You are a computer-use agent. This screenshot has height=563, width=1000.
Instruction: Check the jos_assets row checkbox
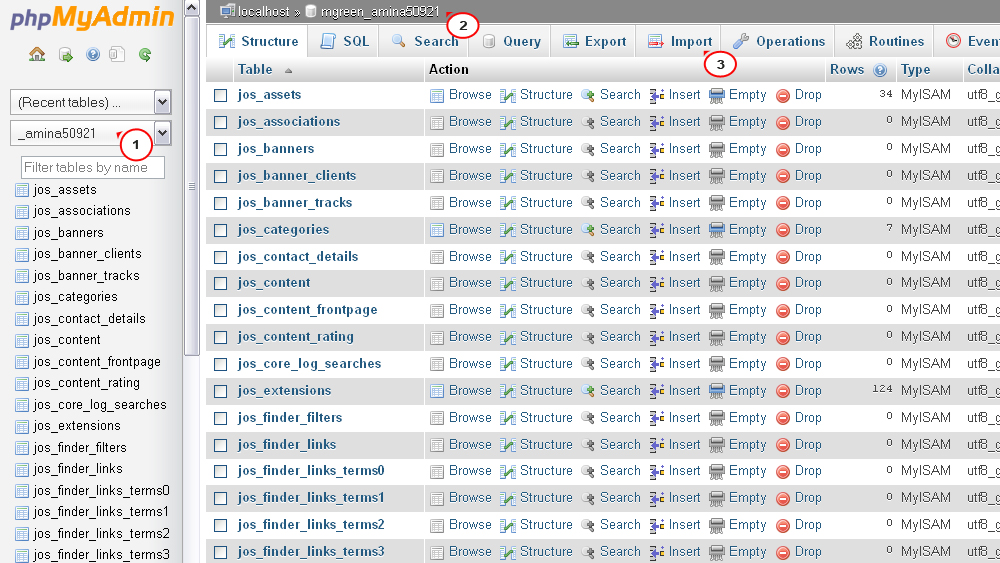(221, 96)
